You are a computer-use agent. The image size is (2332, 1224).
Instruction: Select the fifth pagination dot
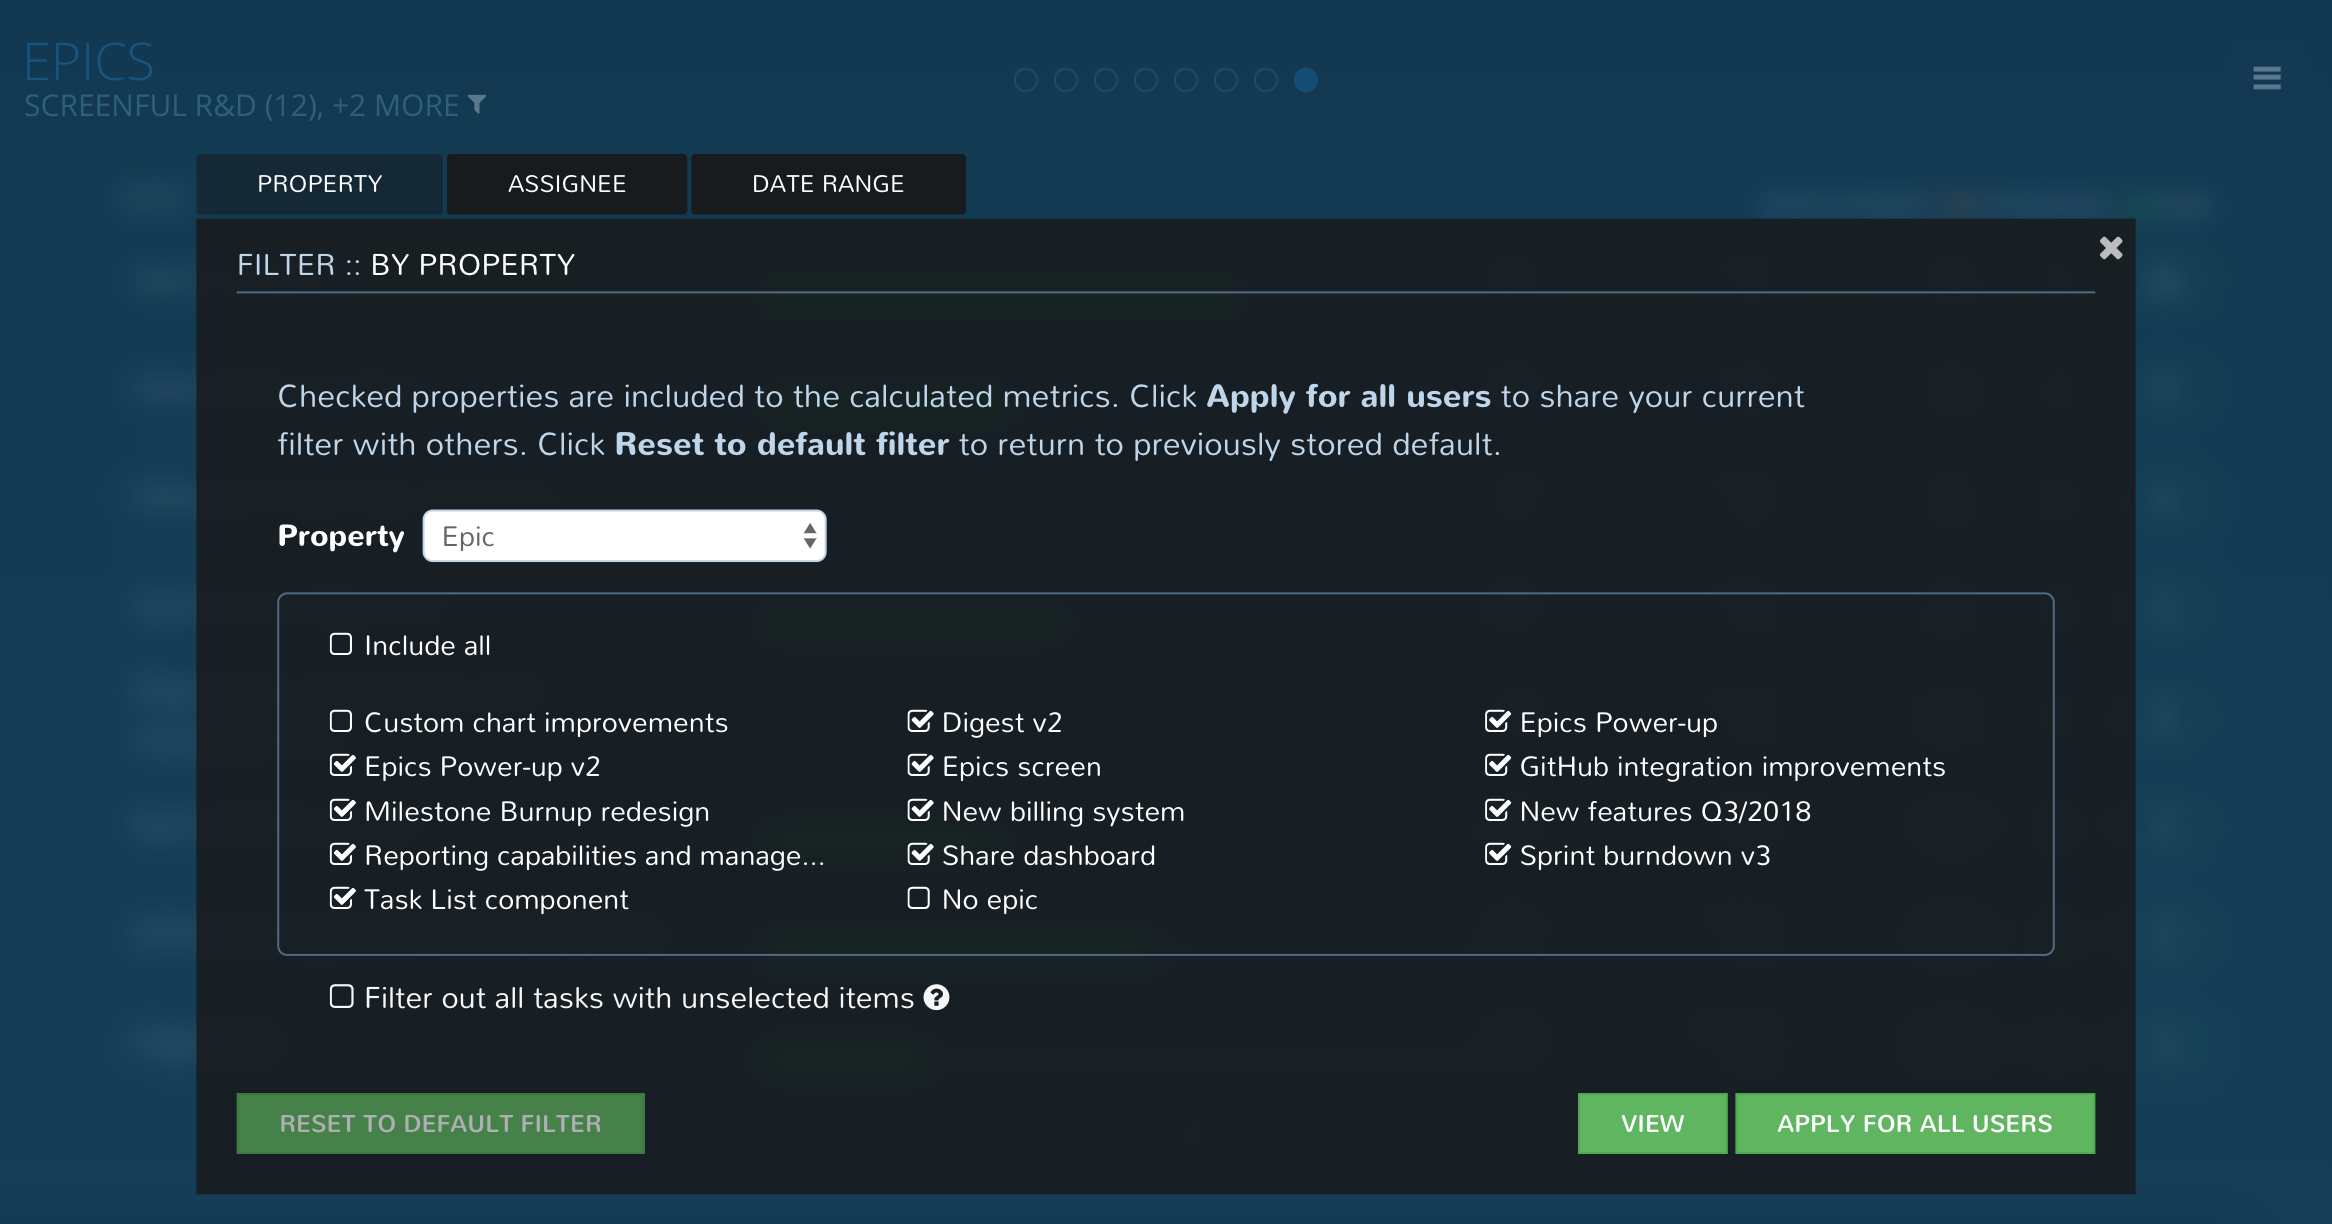(1185, 80)
